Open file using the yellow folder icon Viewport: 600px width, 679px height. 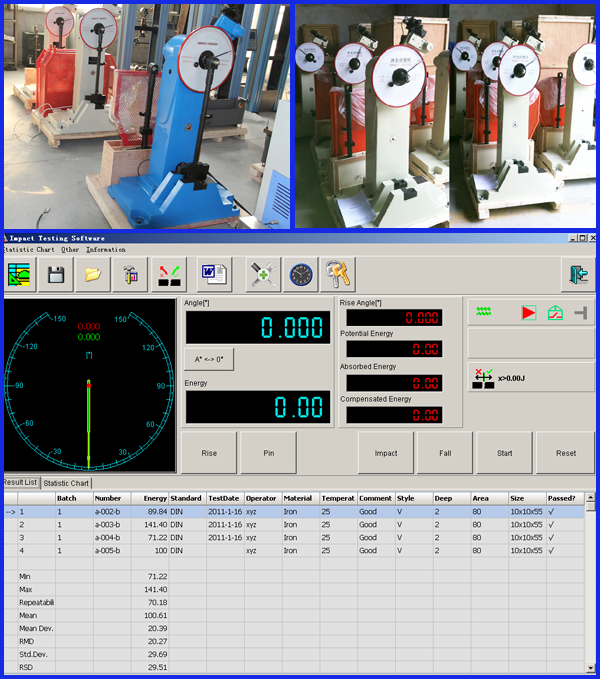pos(92,274)
